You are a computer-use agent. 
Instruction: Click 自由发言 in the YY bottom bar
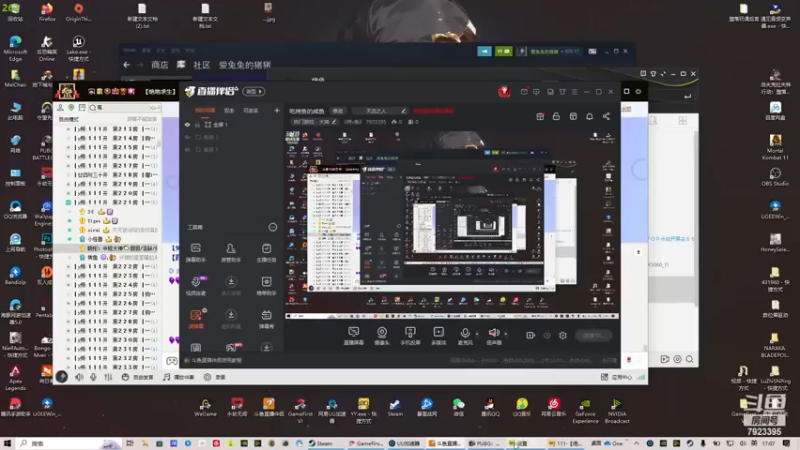[138, 378]
